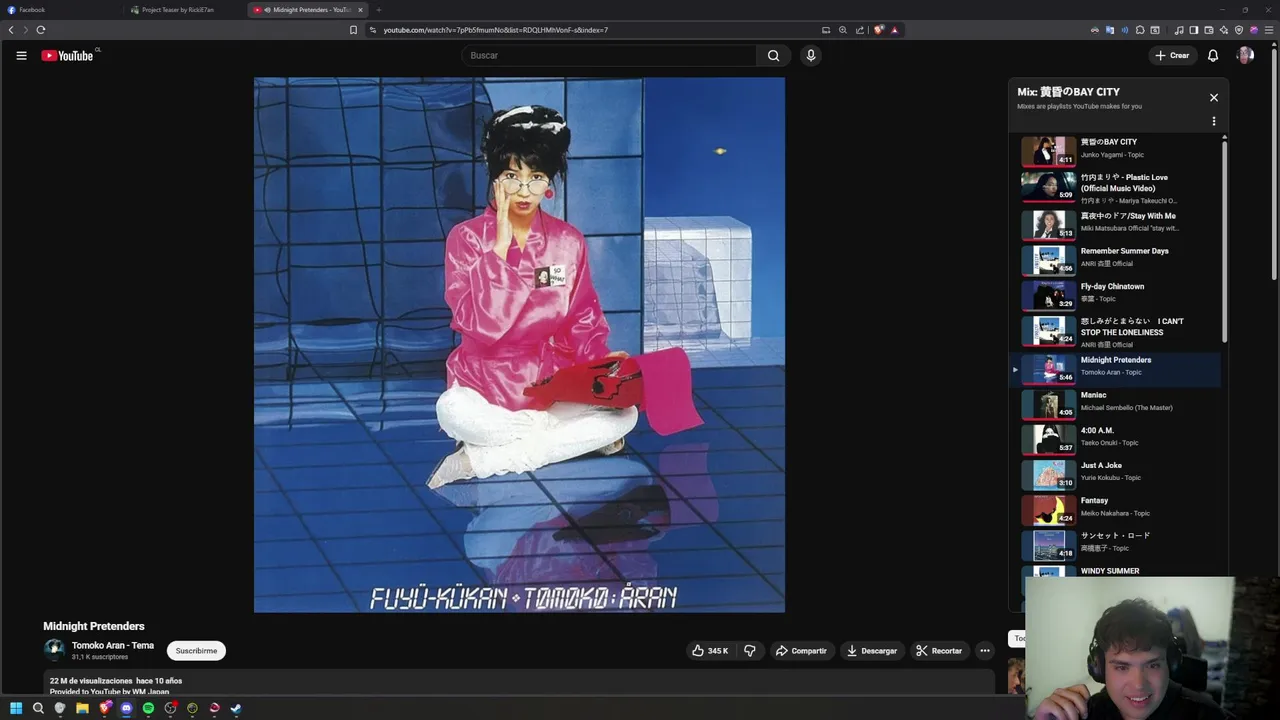The width and height of the screenshot is (1280, 720).
Task: Click the album cover video player
Action: pos(519,345)
